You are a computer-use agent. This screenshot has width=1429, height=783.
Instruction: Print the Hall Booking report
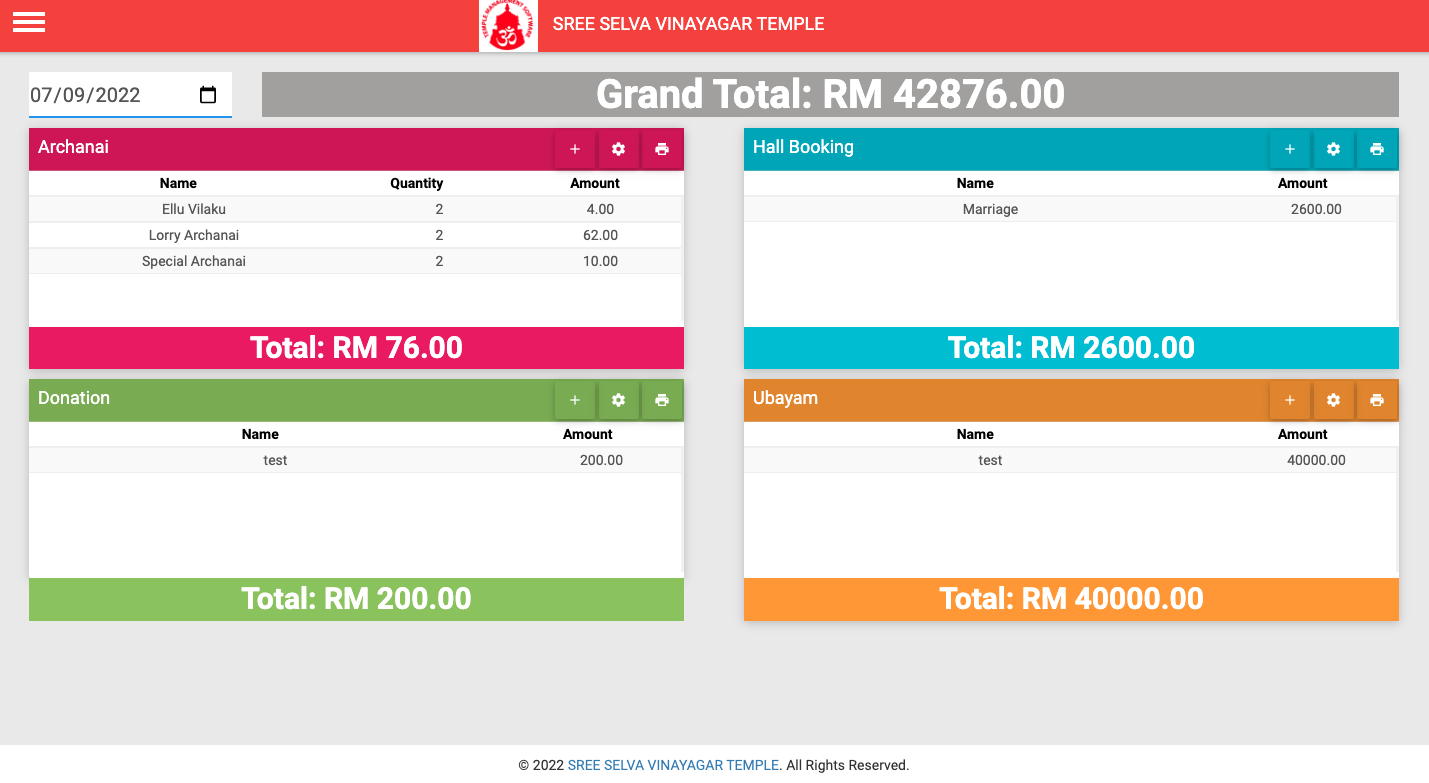1376,149
